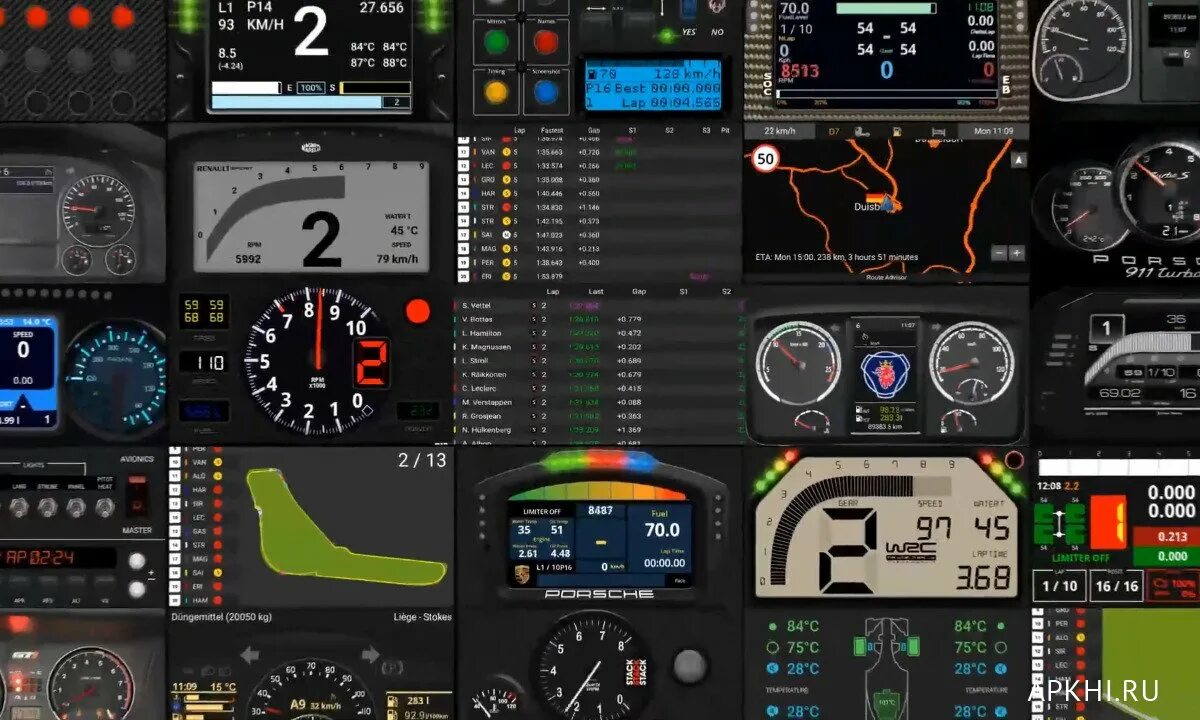Click the SOC percentage bar under 8513 RPM

[x=887, y=95]
